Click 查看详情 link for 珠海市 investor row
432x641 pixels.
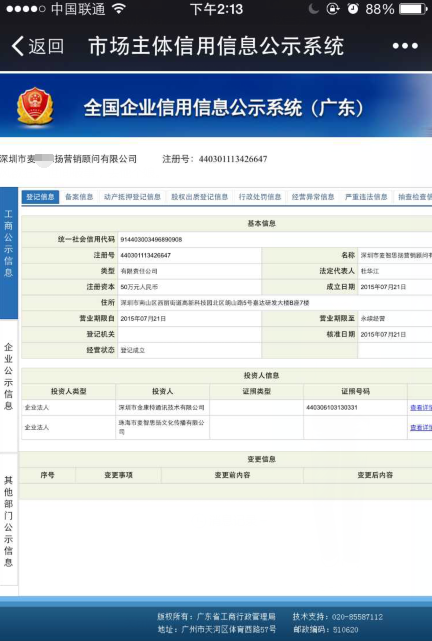click(x=421, y=427)
